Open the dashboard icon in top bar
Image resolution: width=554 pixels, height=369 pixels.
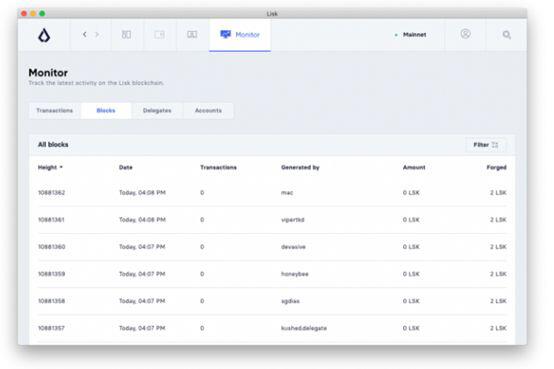pos(126,34)
